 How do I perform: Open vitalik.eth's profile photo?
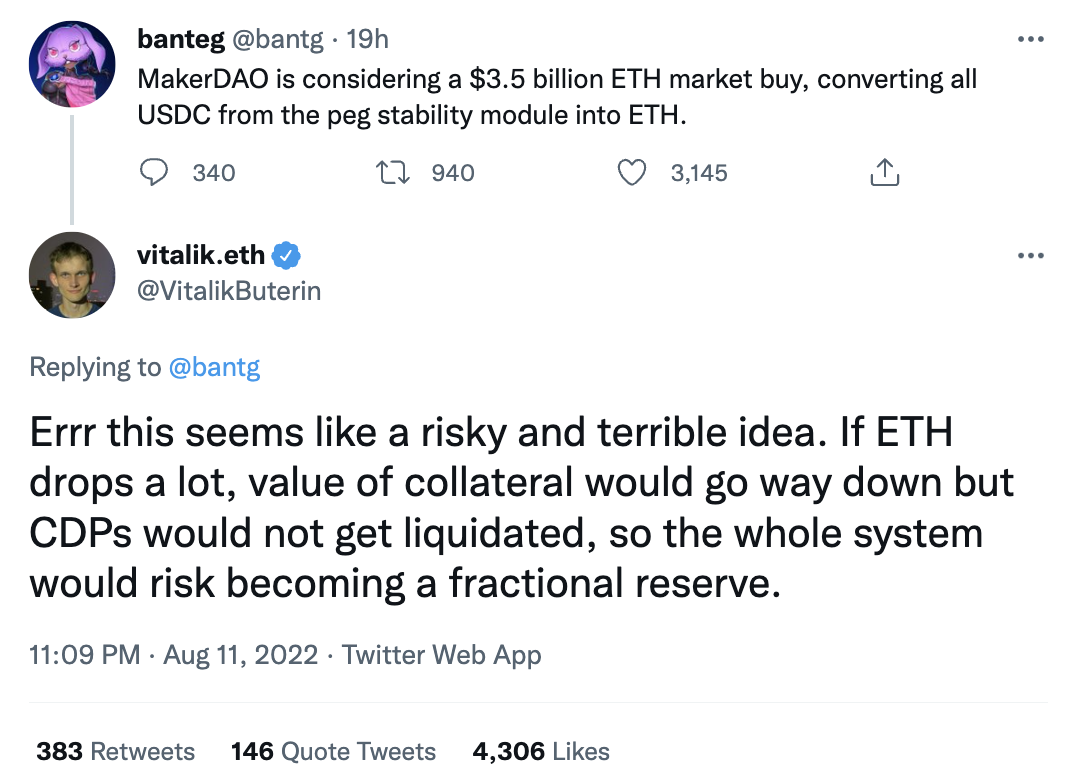coord(72,275)
